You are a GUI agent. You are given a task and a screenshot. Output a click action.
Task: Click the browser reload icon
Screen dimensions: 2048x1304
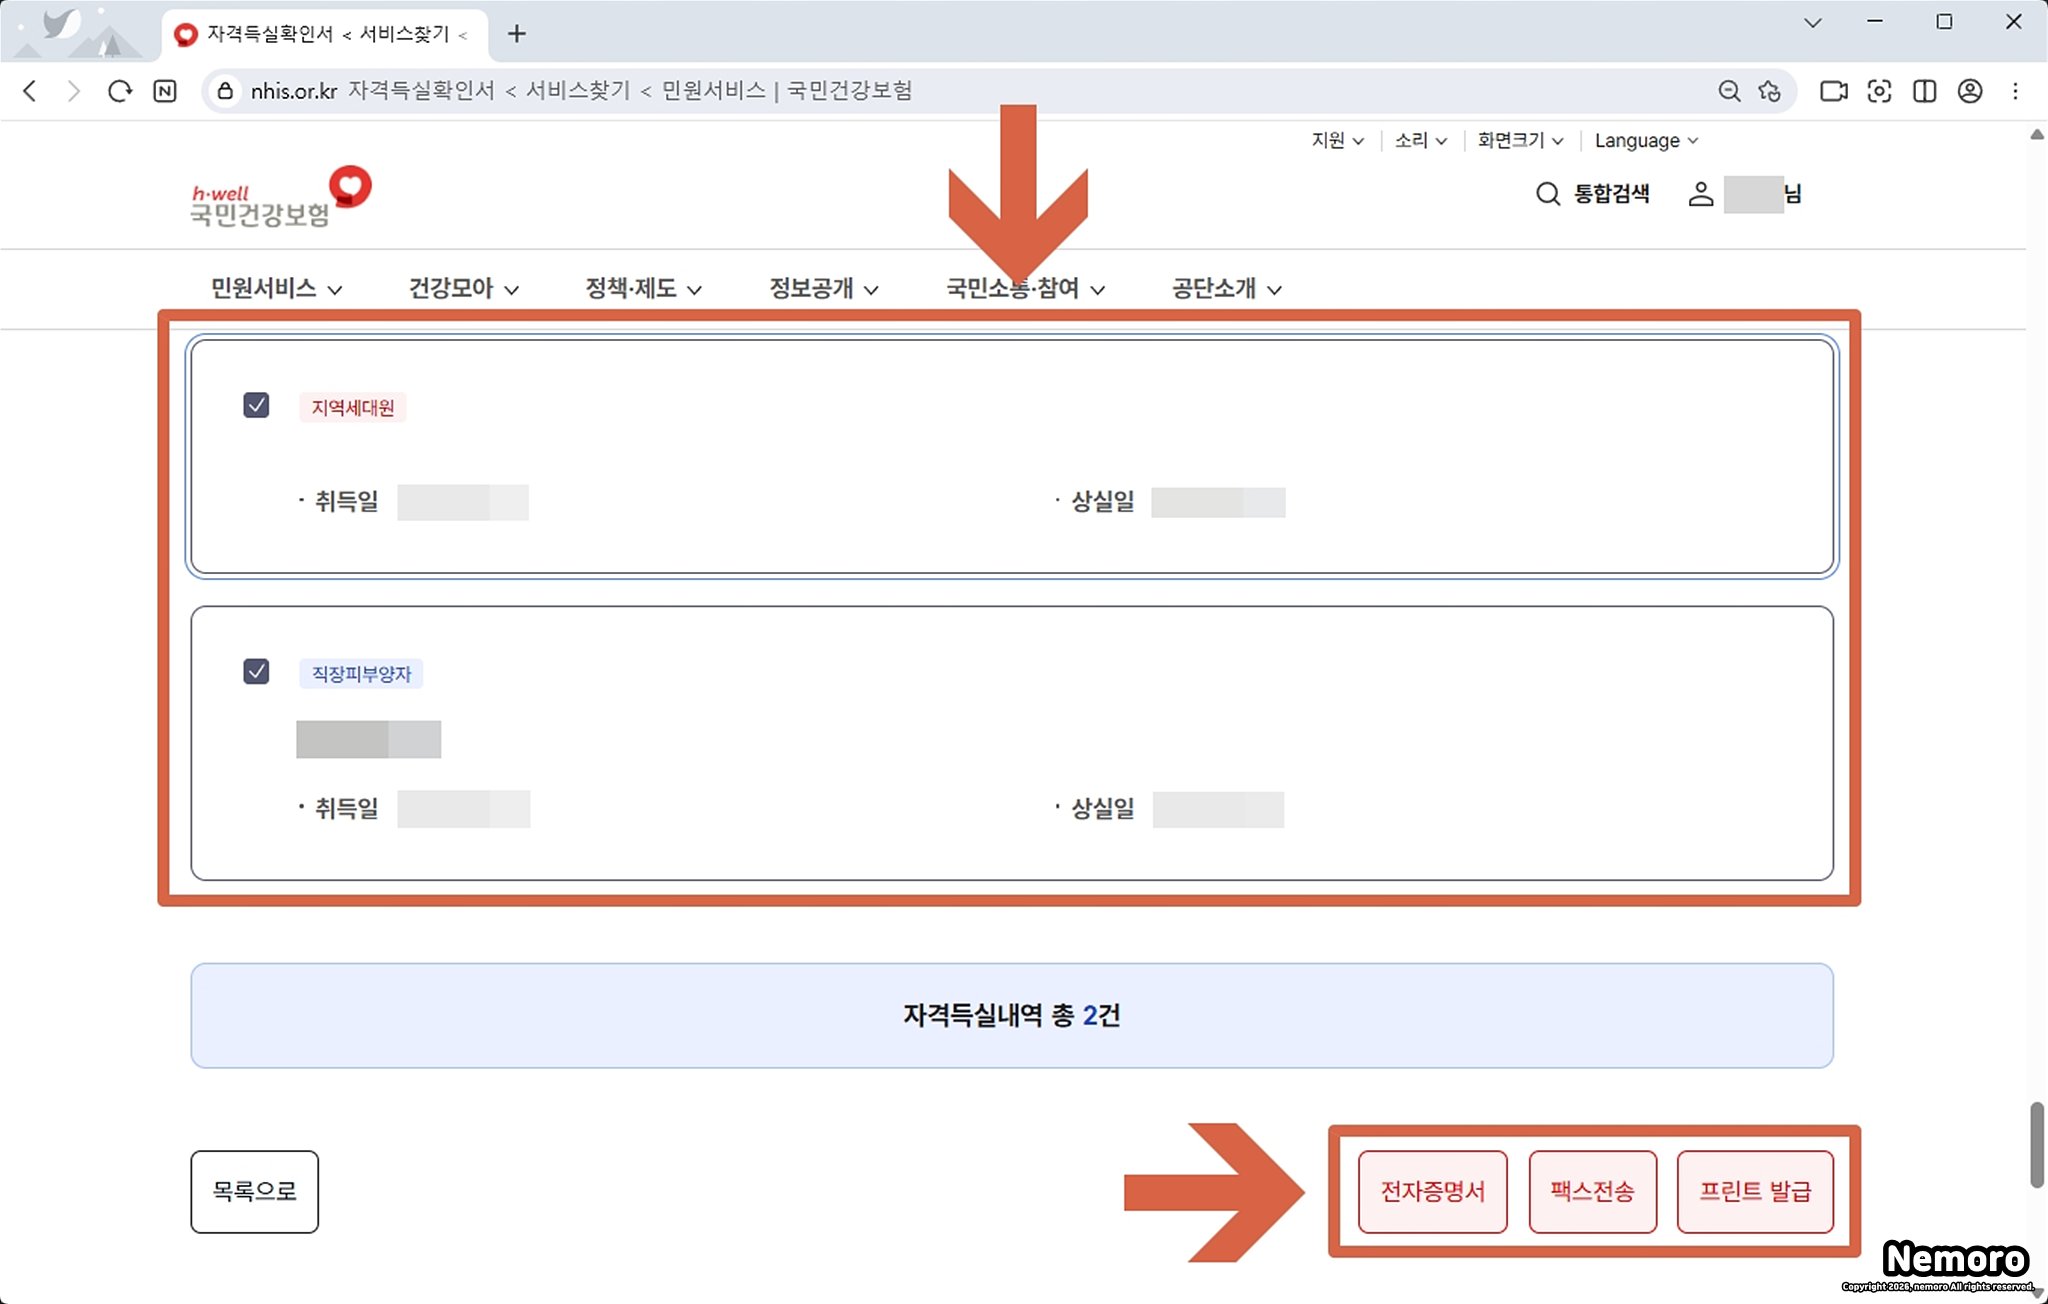tap(120, 91)
